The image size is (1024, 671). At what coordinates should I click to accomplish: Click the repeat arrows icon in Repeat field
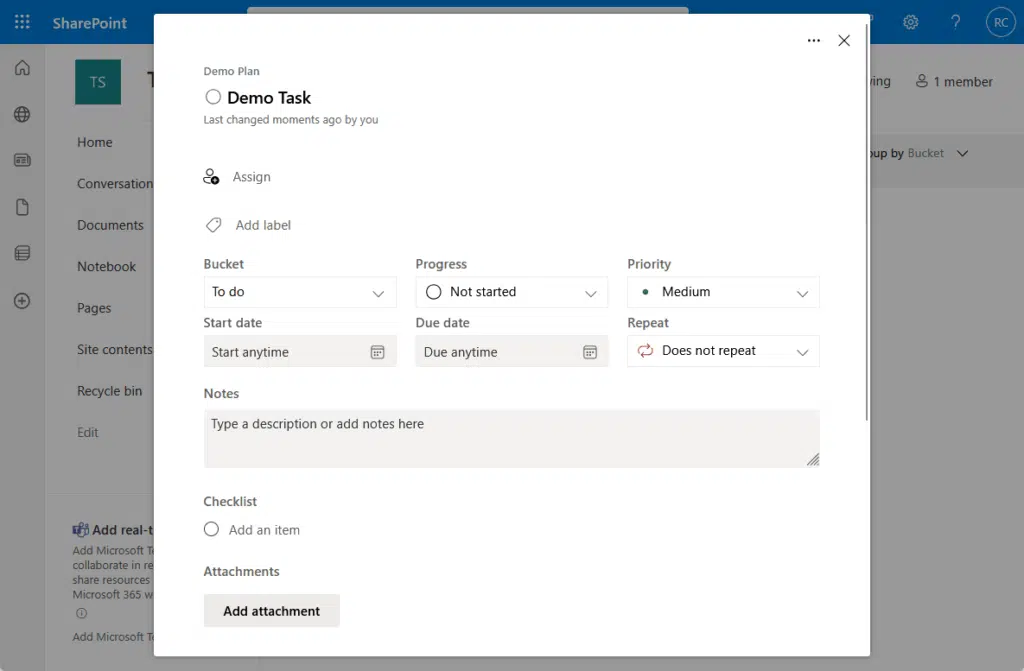click(x=645, y=351)
